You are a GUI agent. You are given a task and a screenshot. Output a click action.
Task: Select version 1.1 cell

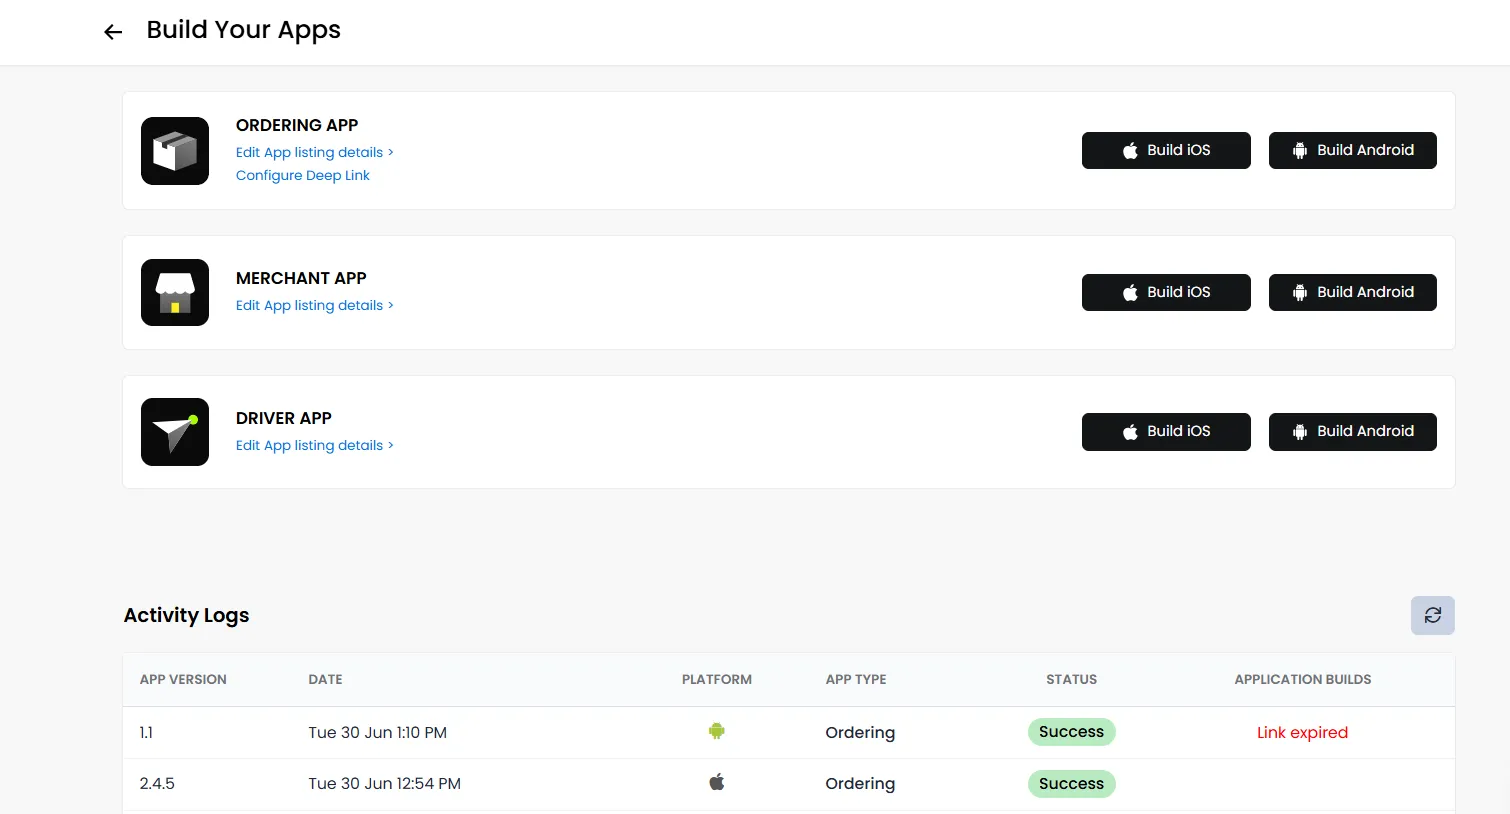[x=146, y=733]
